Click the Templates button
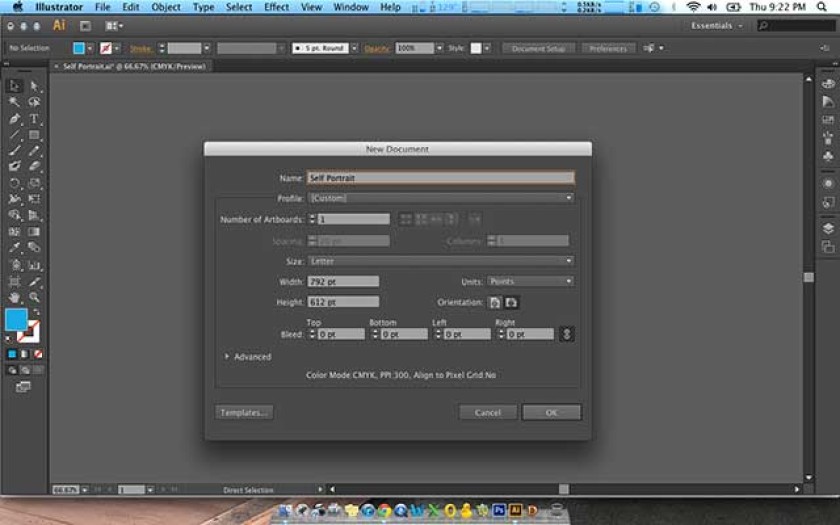This screenshot has width=840, height=525. click(x=244, y=412)
